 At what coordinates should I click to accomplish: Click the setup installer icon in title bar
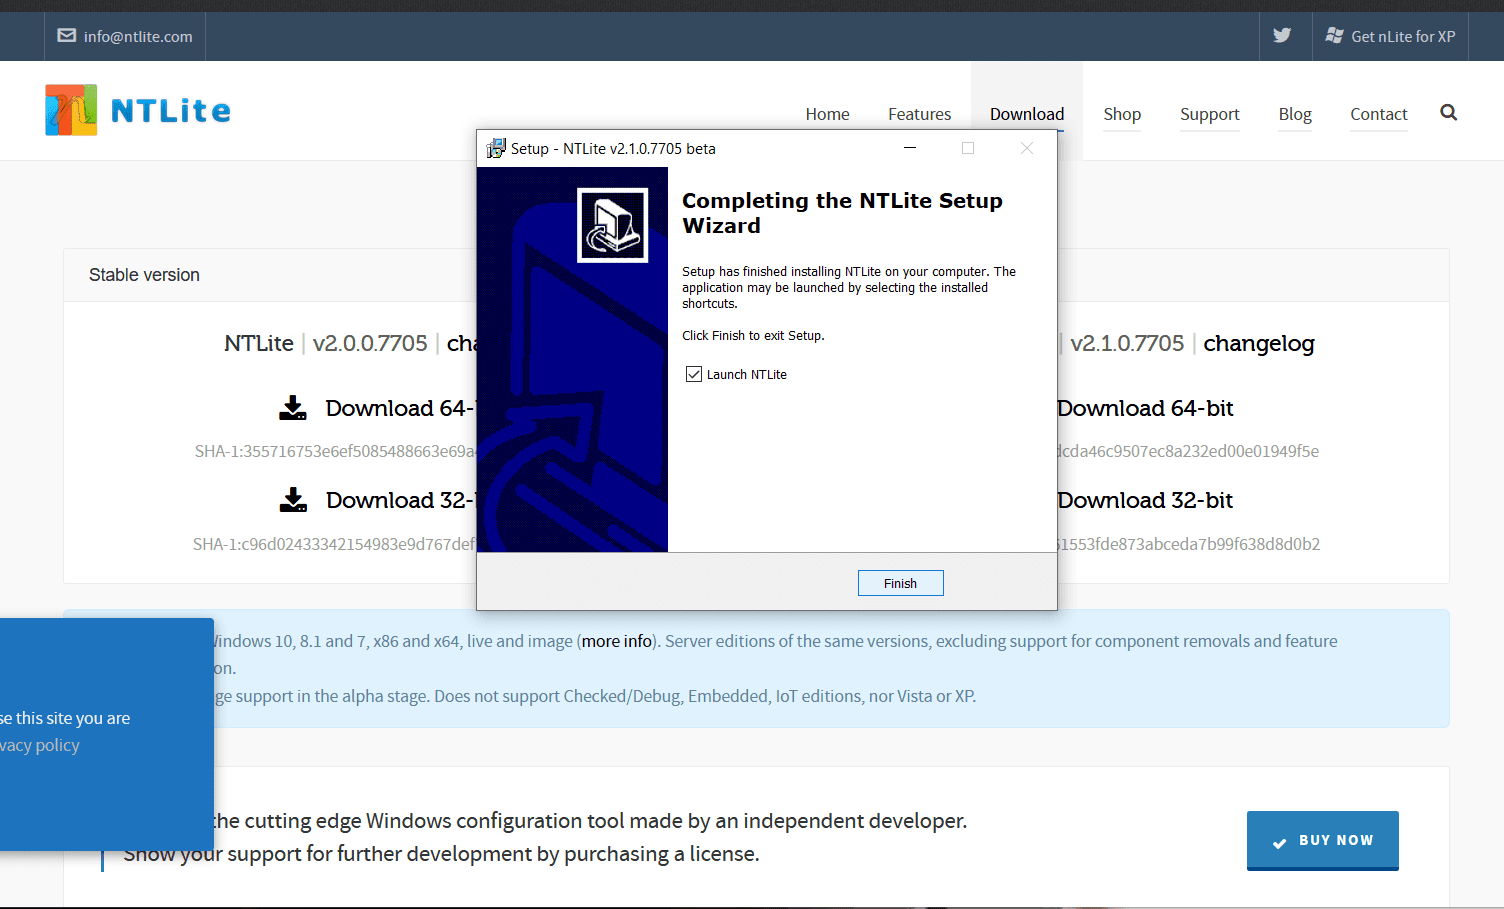click(x=496, y=149)
